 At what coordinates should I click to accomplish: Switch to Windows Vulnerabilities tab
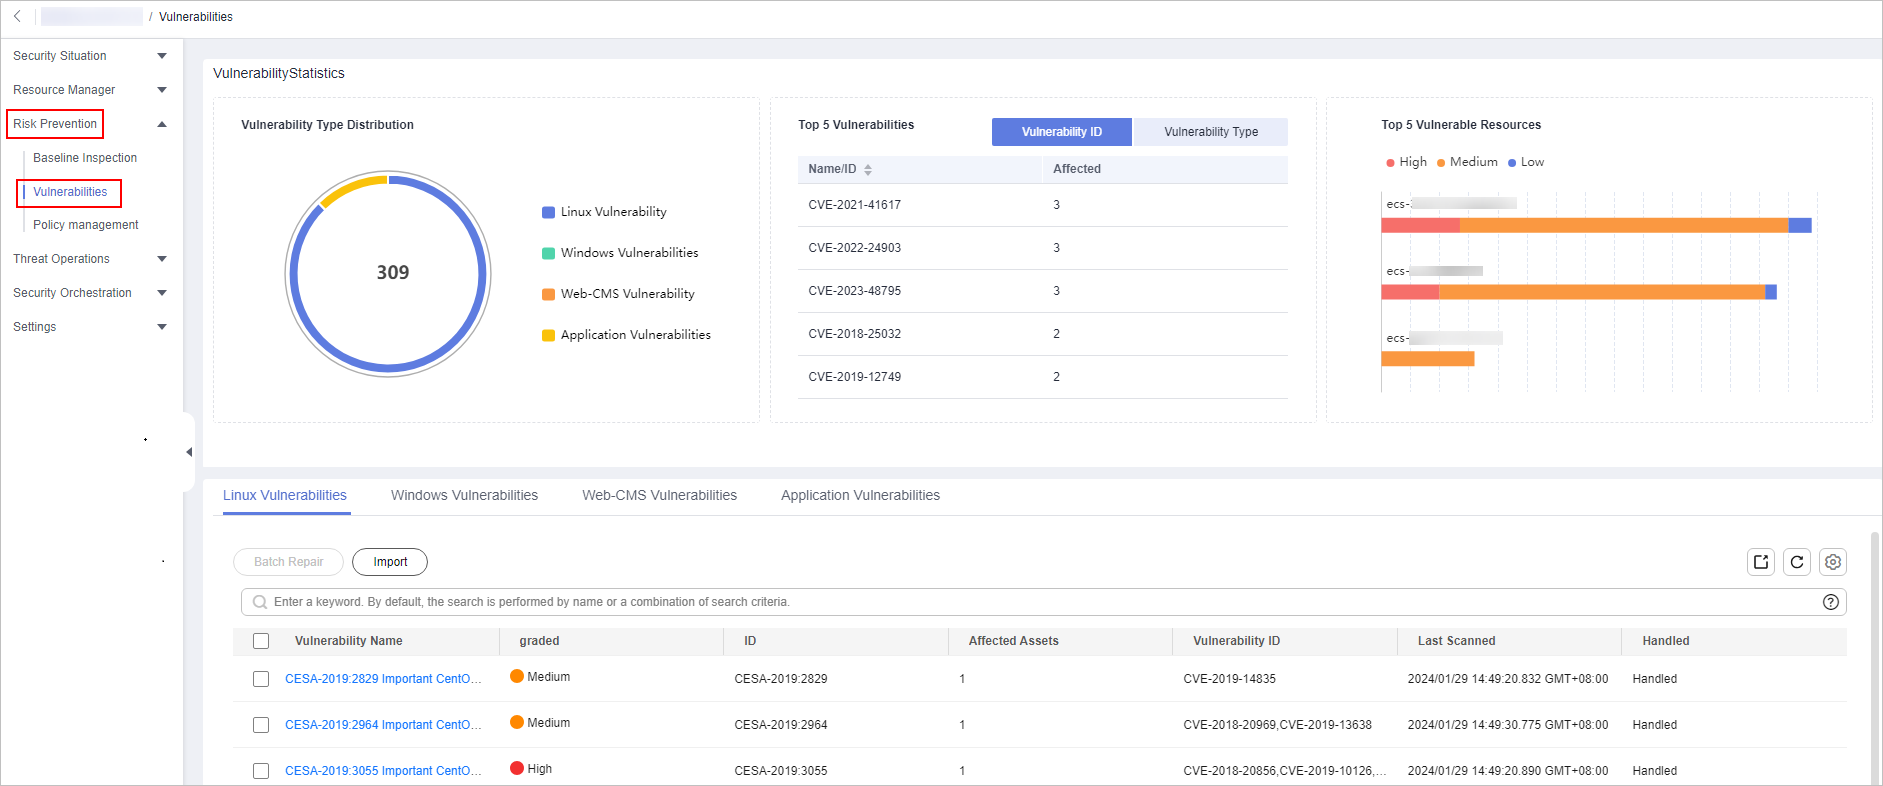464,495
